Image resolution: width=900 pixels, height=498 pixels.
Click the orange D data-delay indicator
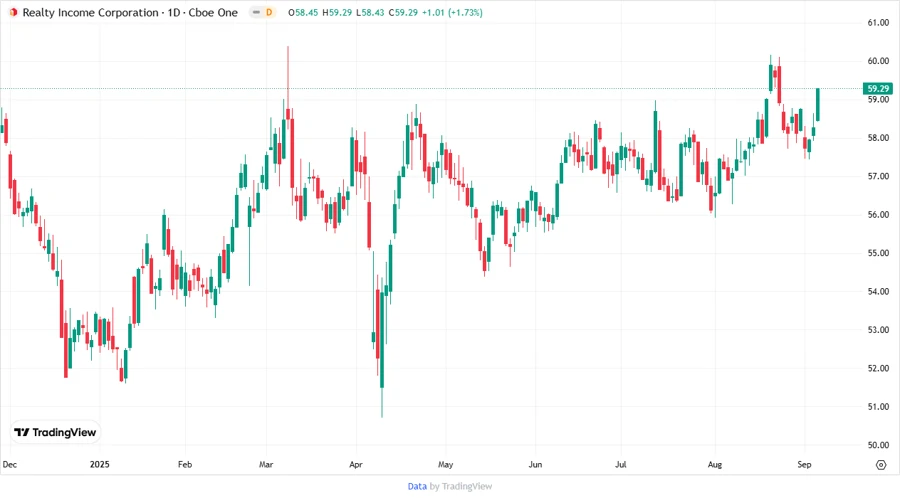(x=269, y=12)
